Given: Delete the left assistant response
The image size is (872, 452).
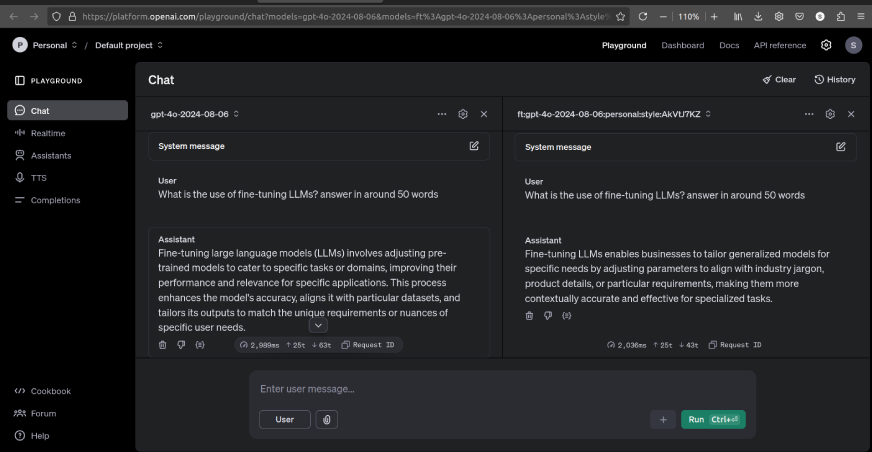Looking at the screenshot, I should click(x=162, y=345).
